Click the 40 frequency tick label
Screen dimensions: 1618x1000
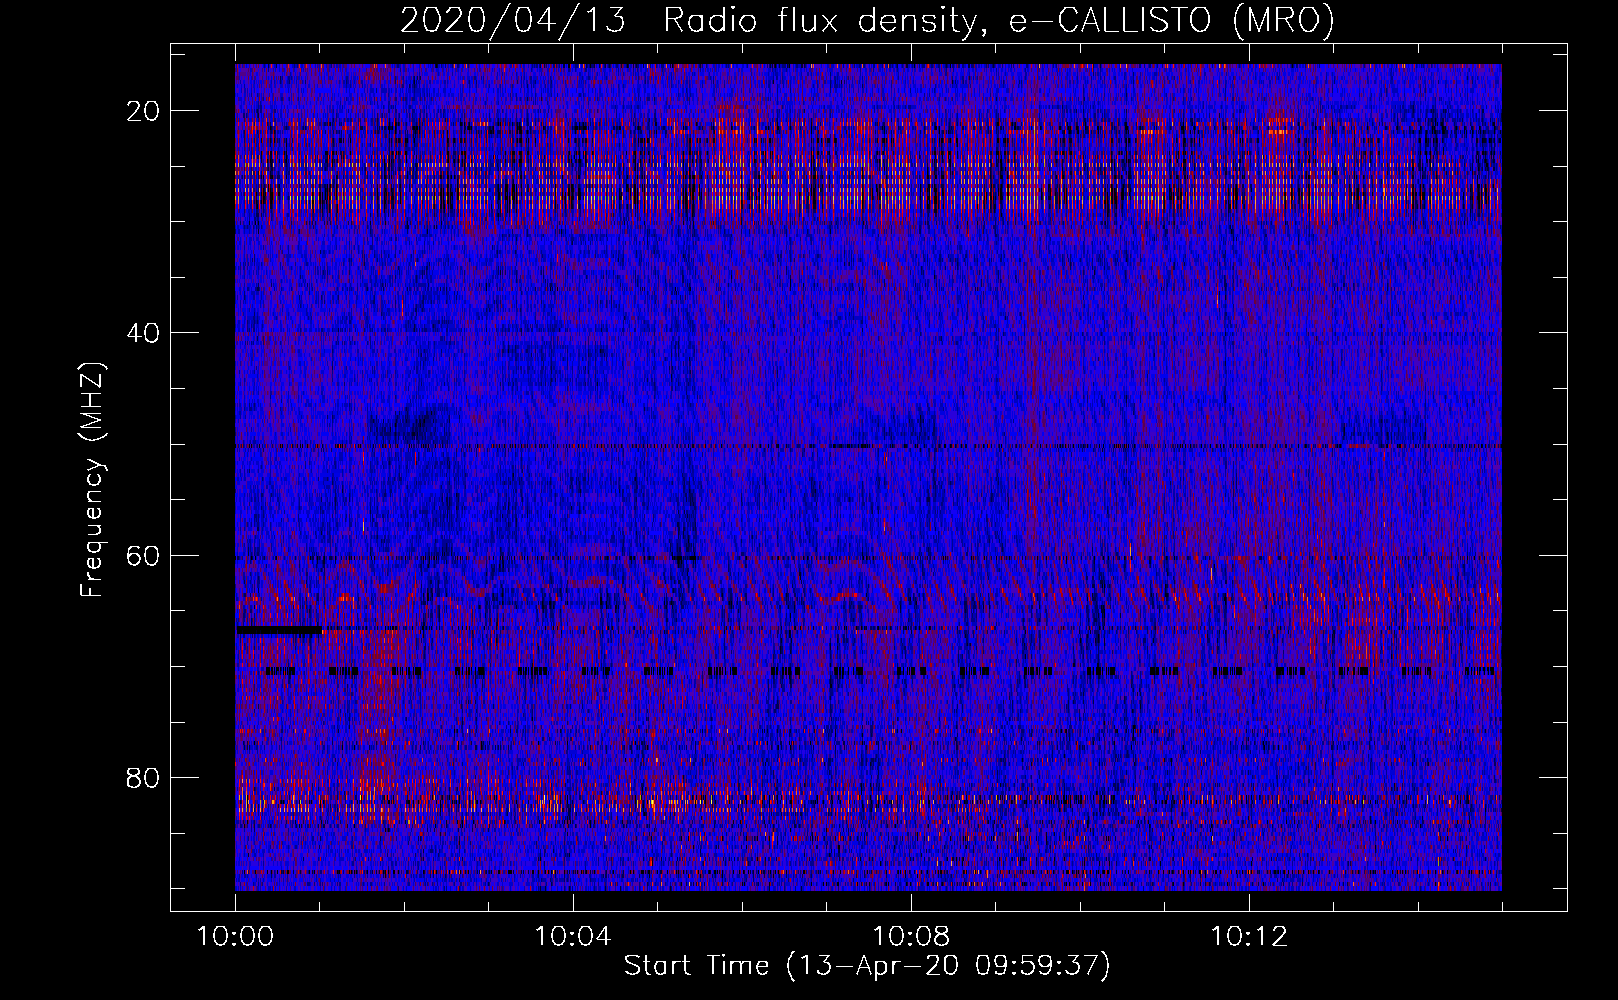[144, 333]
